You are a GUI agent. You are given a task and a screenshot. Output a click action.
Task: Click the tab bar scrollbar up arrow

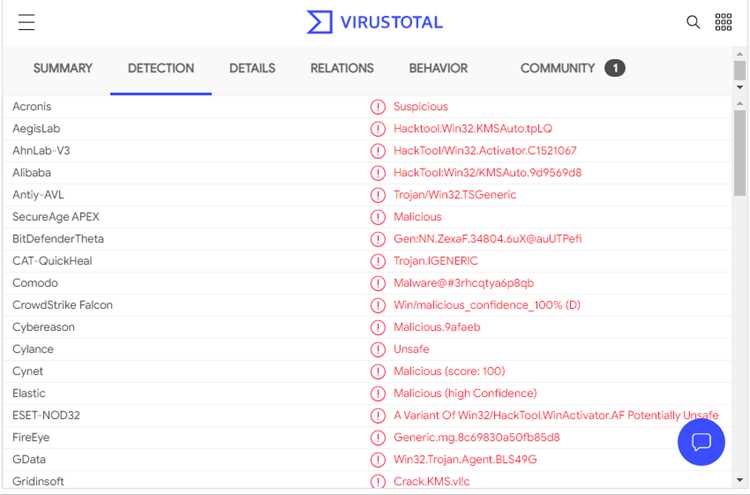coord(740,54)
